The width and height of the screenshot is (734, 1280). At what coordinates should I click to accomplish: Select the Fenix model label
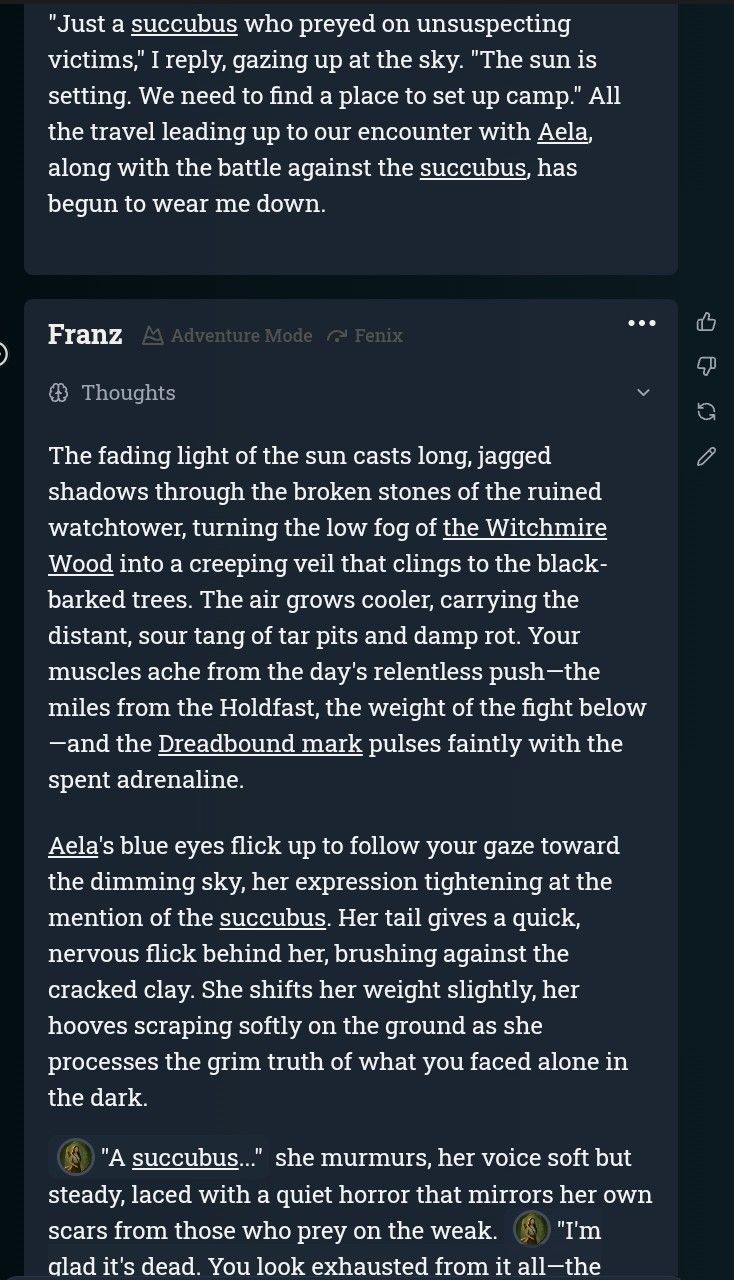[378, 336]
